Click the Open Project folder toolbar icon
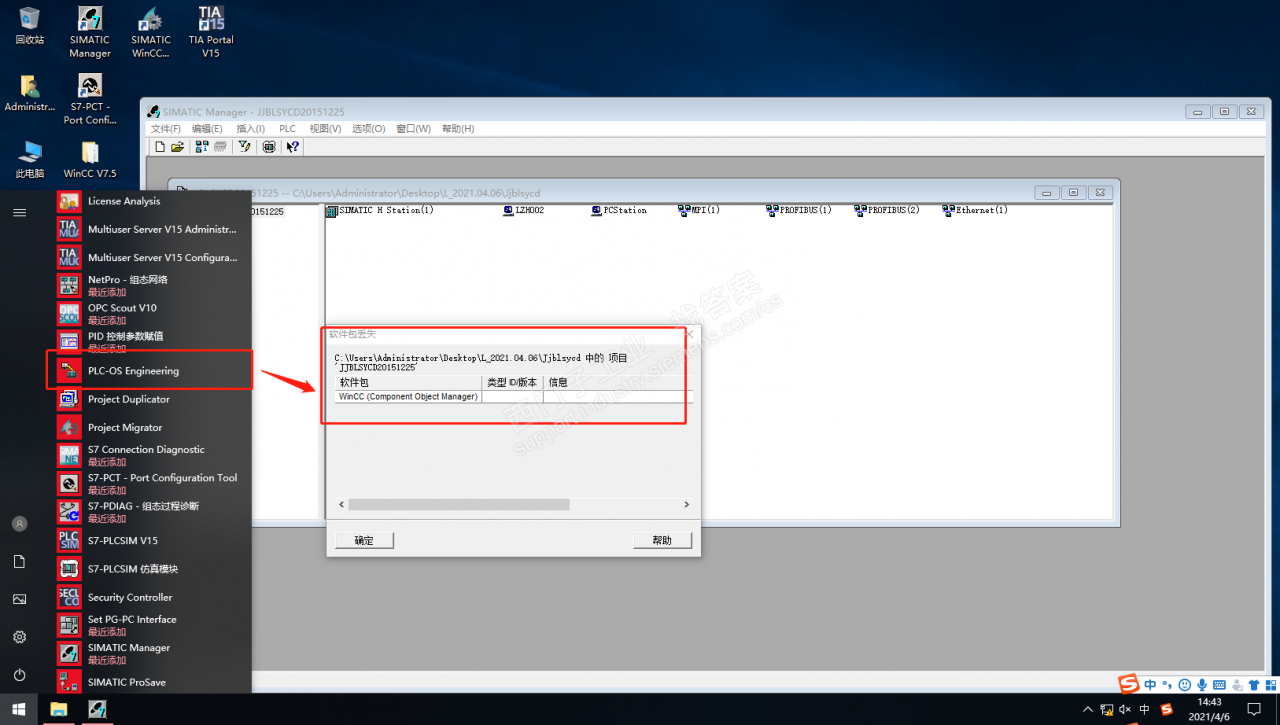1280x725 pixels. coord(177,147)
